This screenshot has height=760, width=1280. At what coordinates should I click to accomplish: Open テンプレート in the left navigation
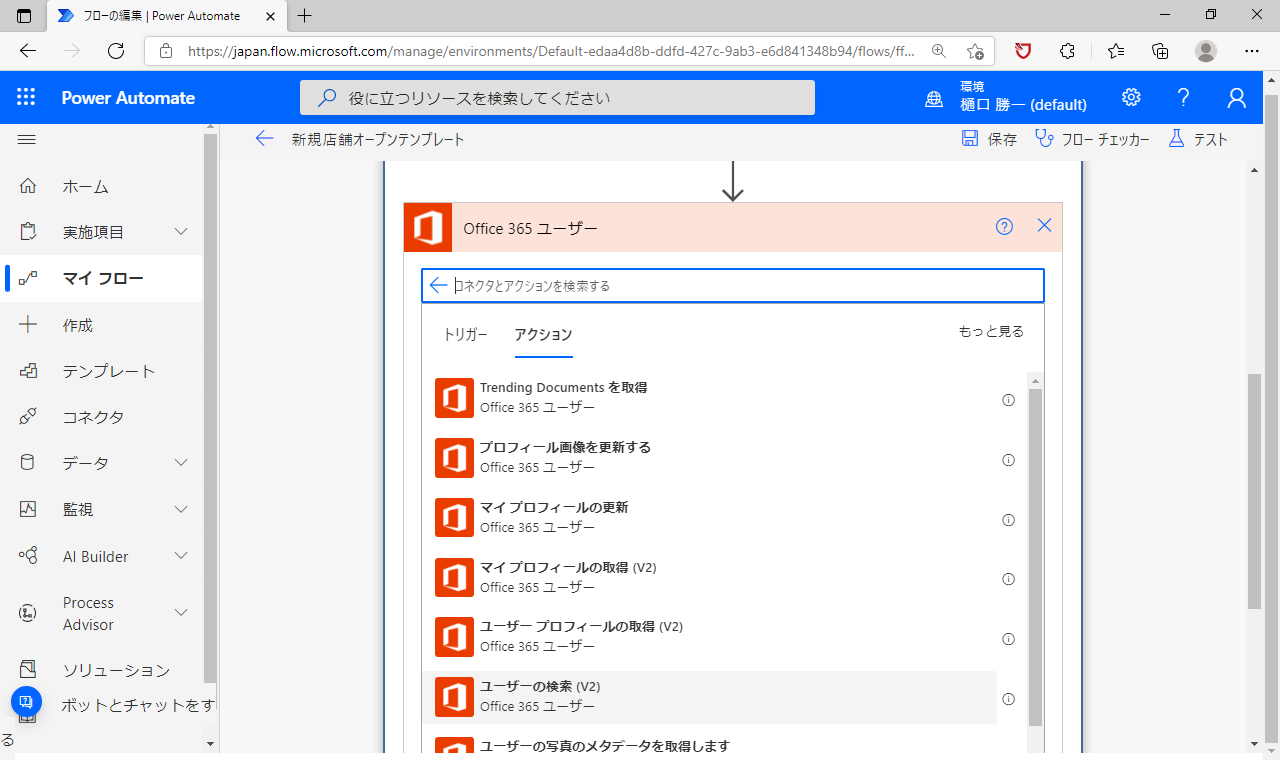click(x=102, y=371)
